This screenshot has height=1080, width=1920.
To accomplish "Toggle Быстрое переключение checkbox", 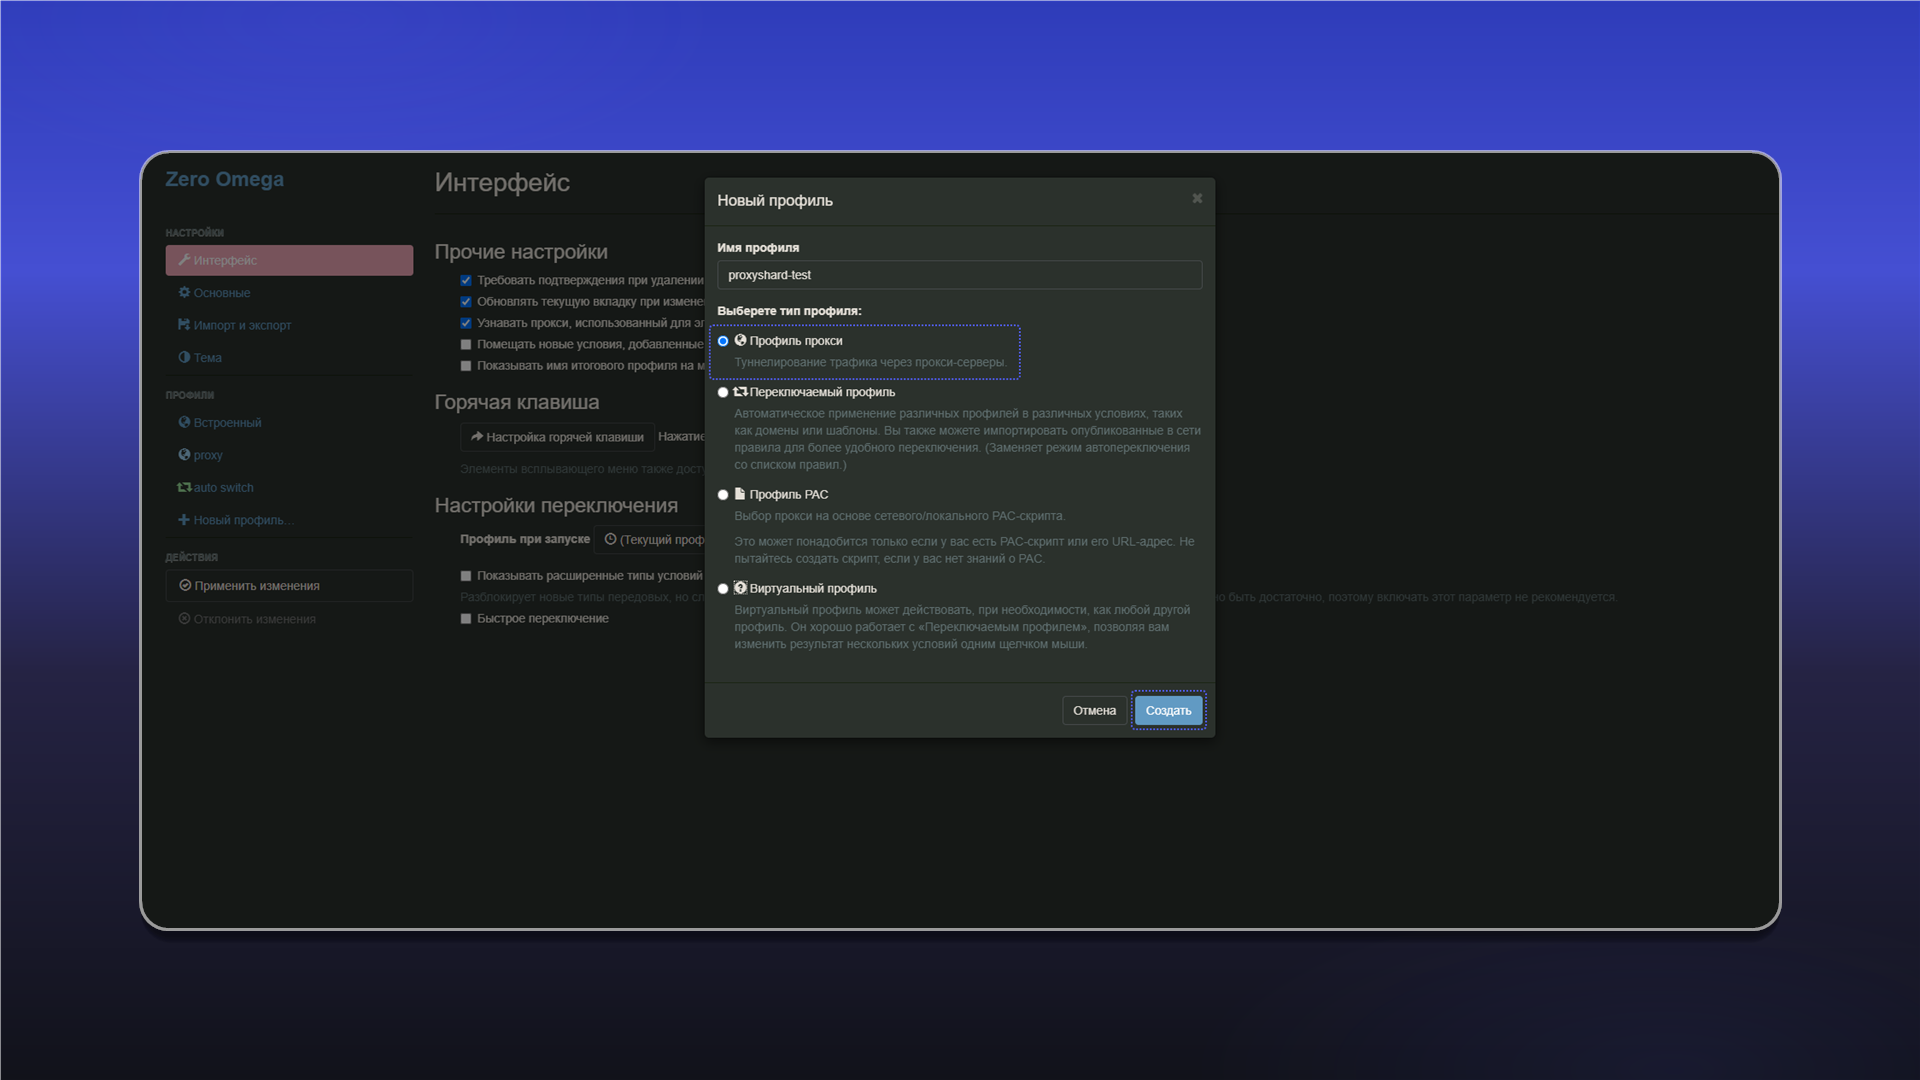I will [x=466, y=619].
